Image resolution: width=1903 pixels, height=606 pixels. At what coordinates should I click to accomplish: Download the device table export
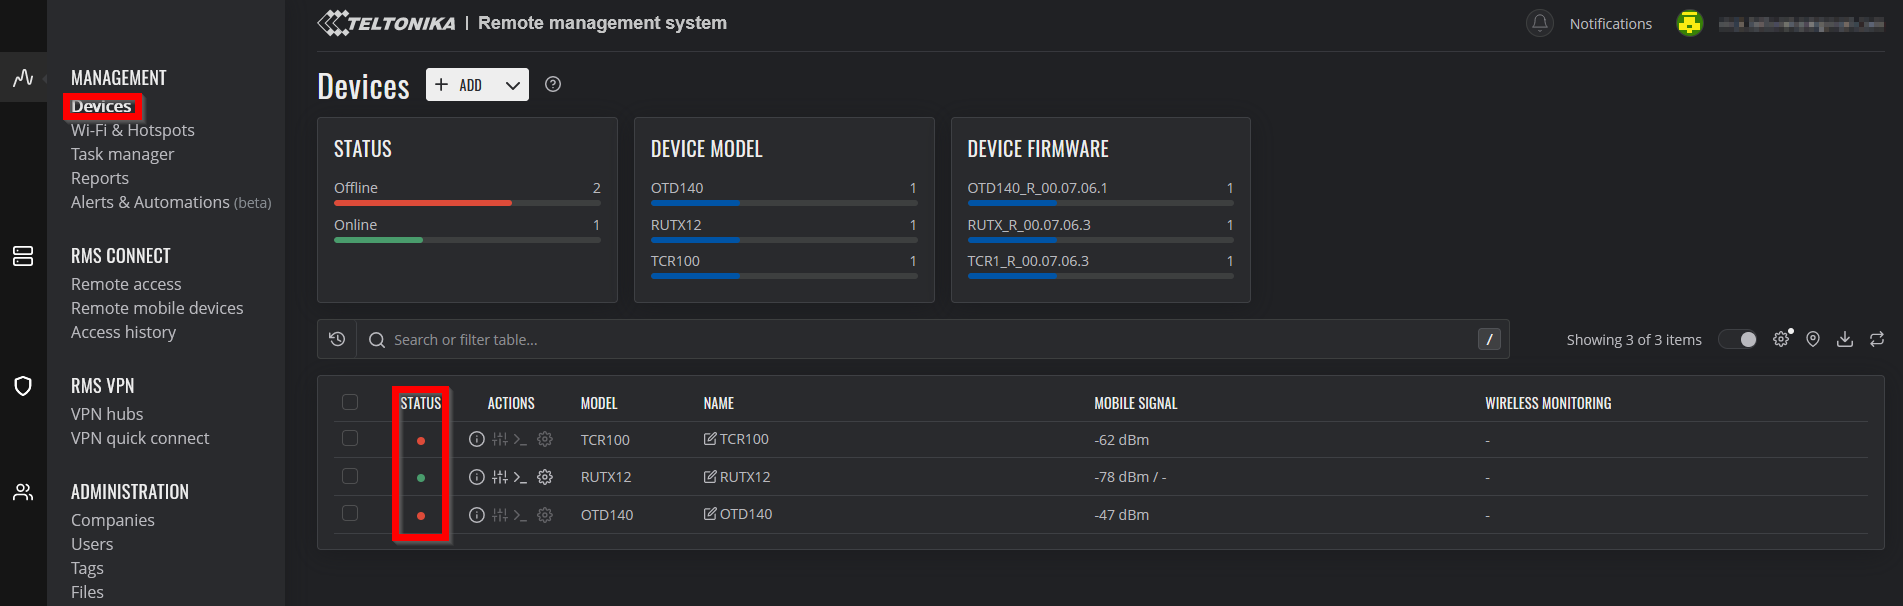coord(1845,339)
